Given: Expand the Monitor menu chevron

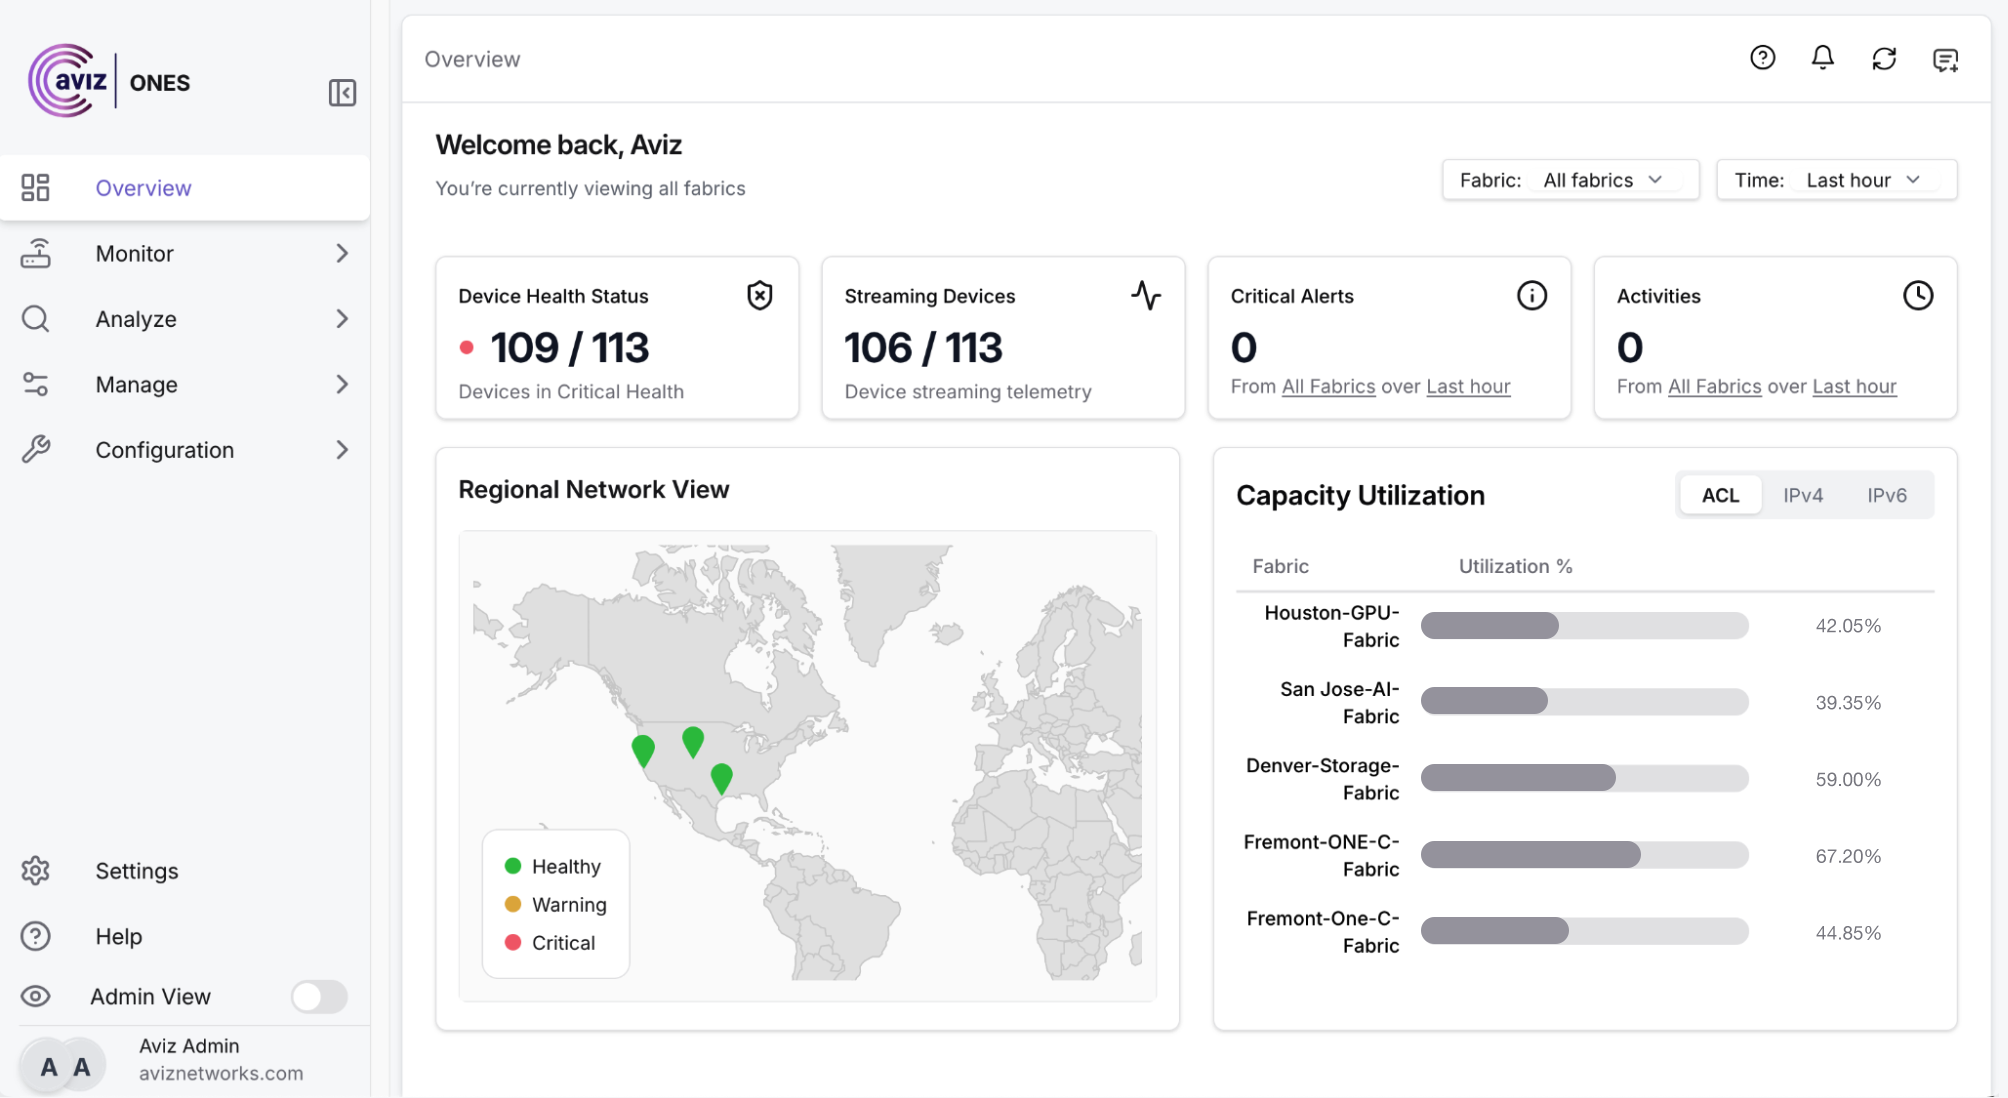Looking at the screenshot, I should tap(342, 254).
